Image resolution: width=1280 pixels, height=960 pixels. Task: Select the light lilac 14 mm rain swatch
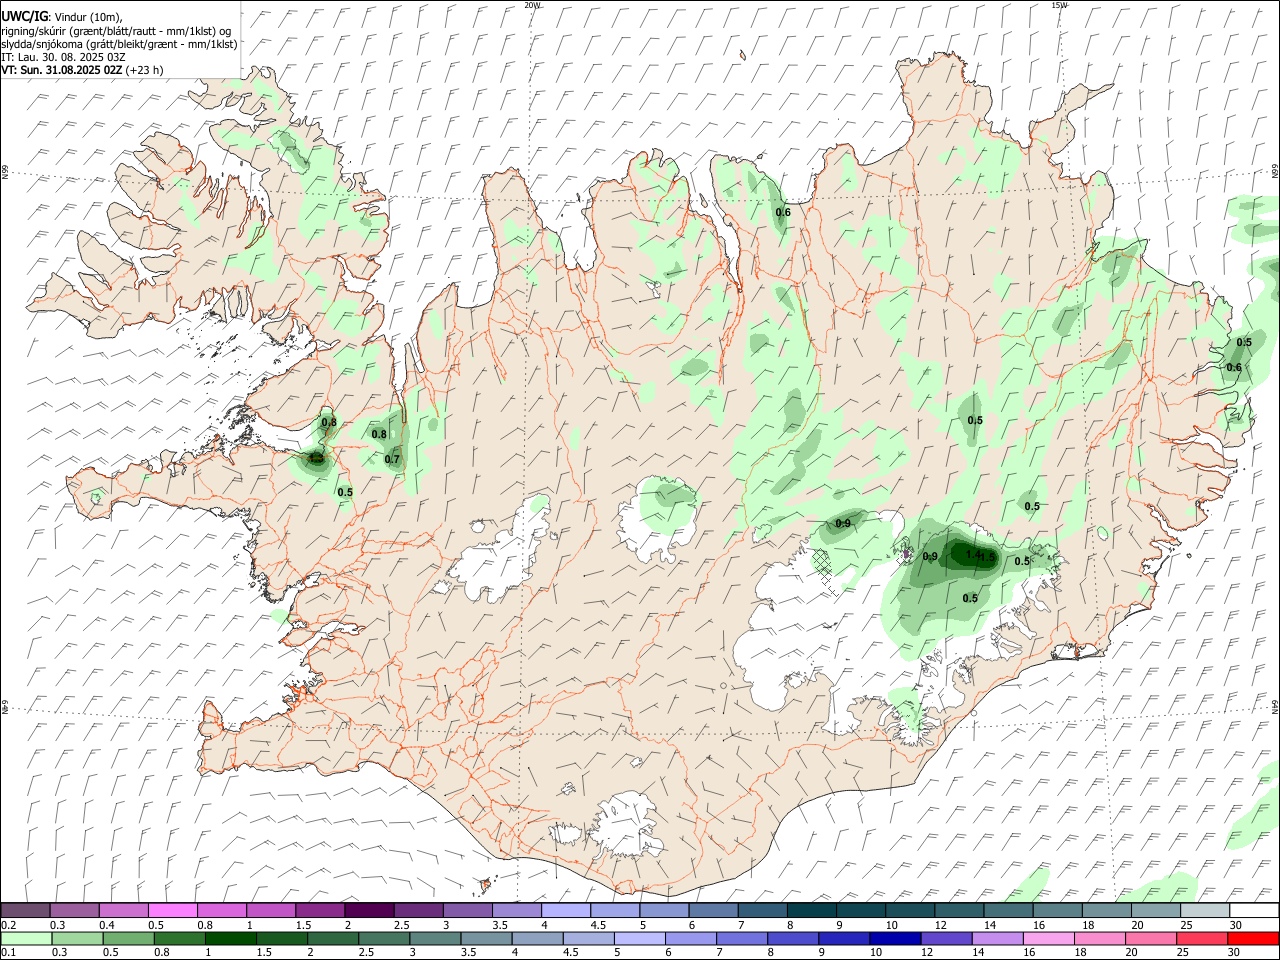point(998,939)
